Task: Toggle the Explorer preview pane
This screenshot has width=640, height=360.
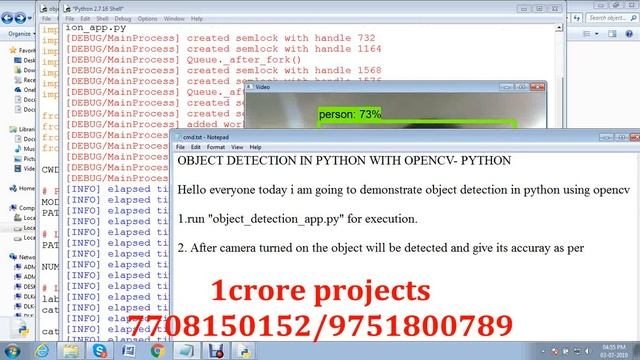Action: (612, 34)
